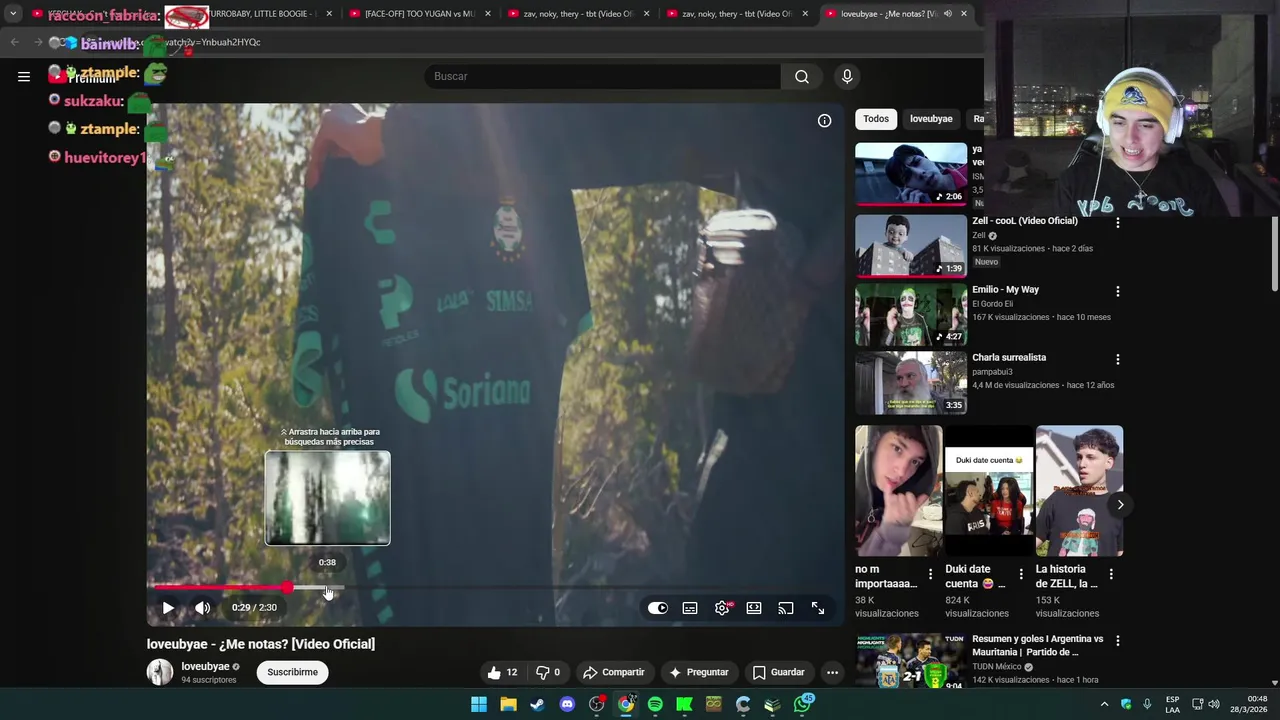Screen dimensions: 1280x720
Task: Enter fullscreen mode
Action: tap(818, 608)
